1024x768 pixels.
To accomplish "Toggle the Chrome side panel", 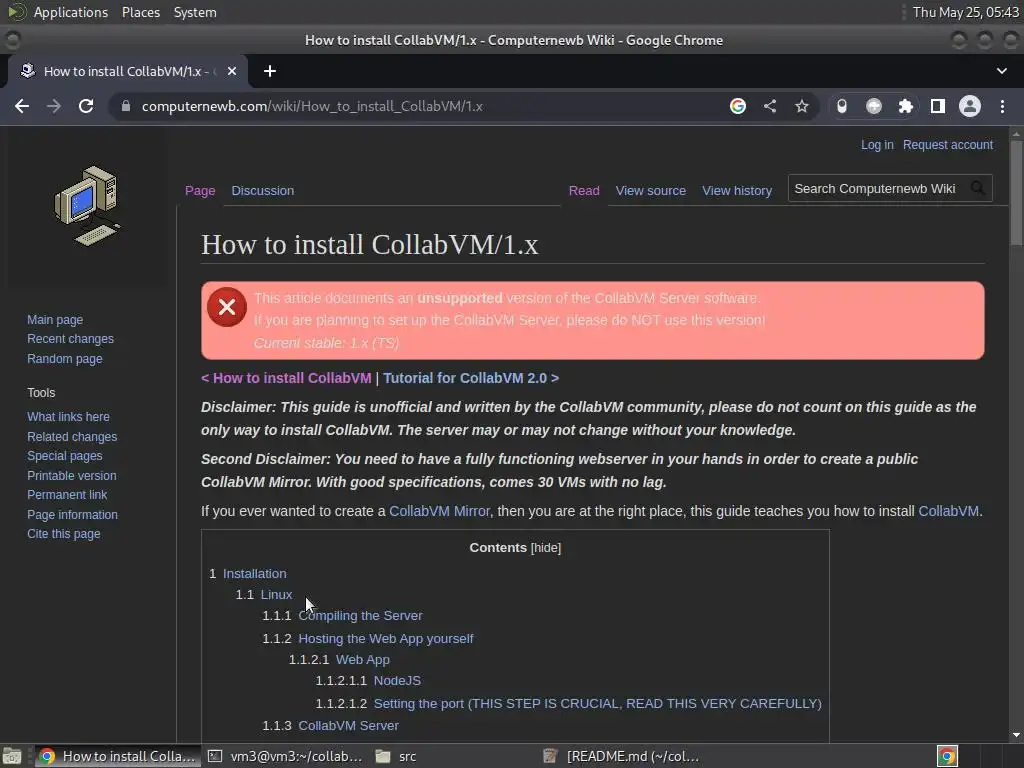I will pos(938,106).
